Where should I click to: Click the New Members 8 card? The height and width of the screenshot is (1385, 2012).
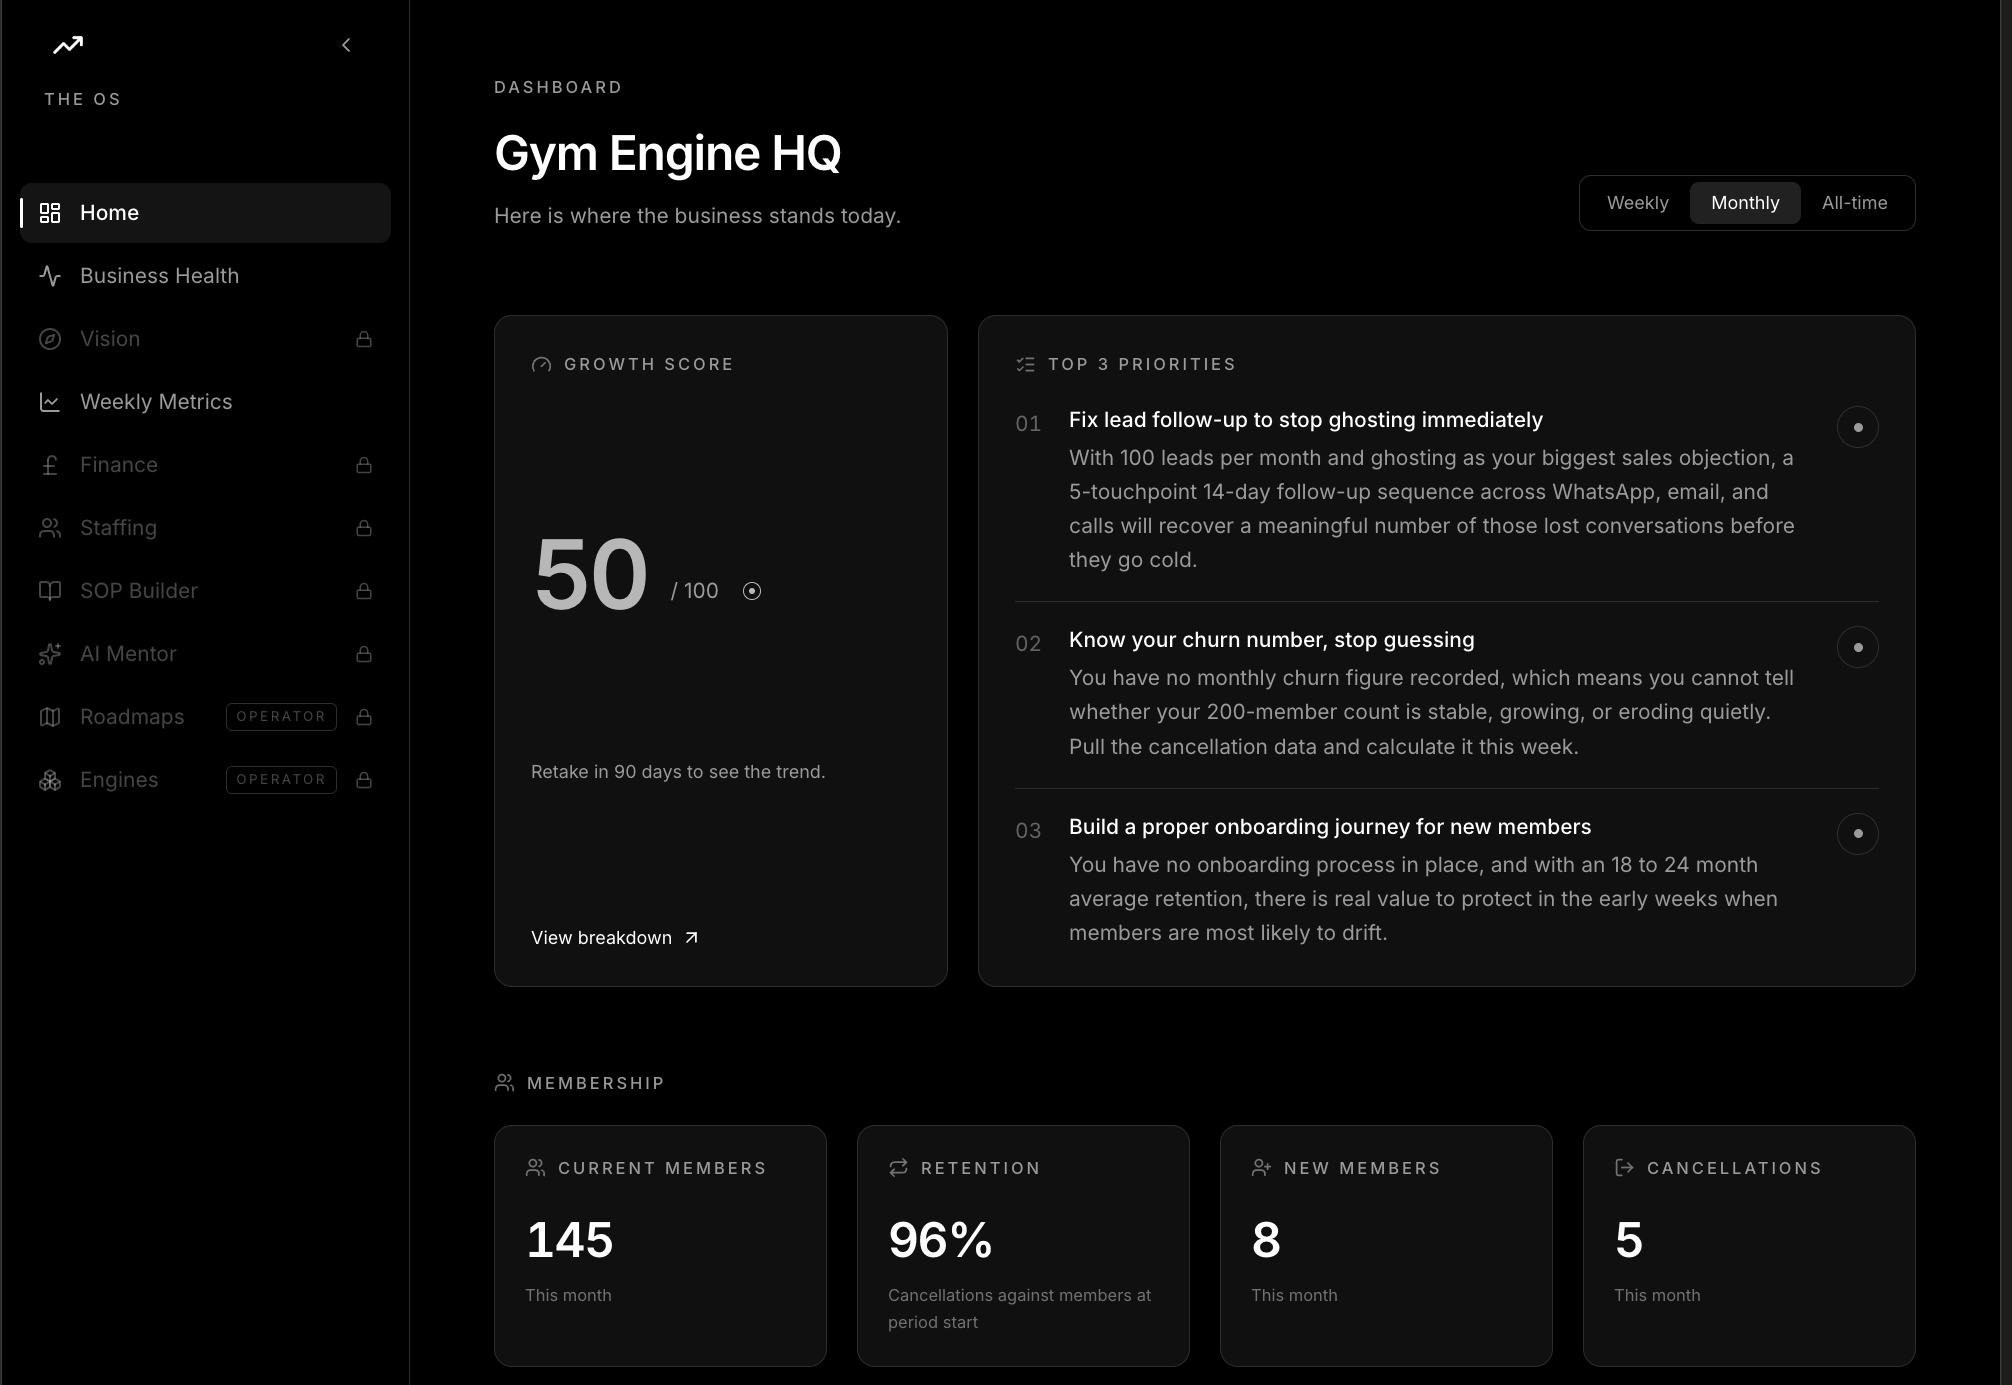coord(1386,1246)
